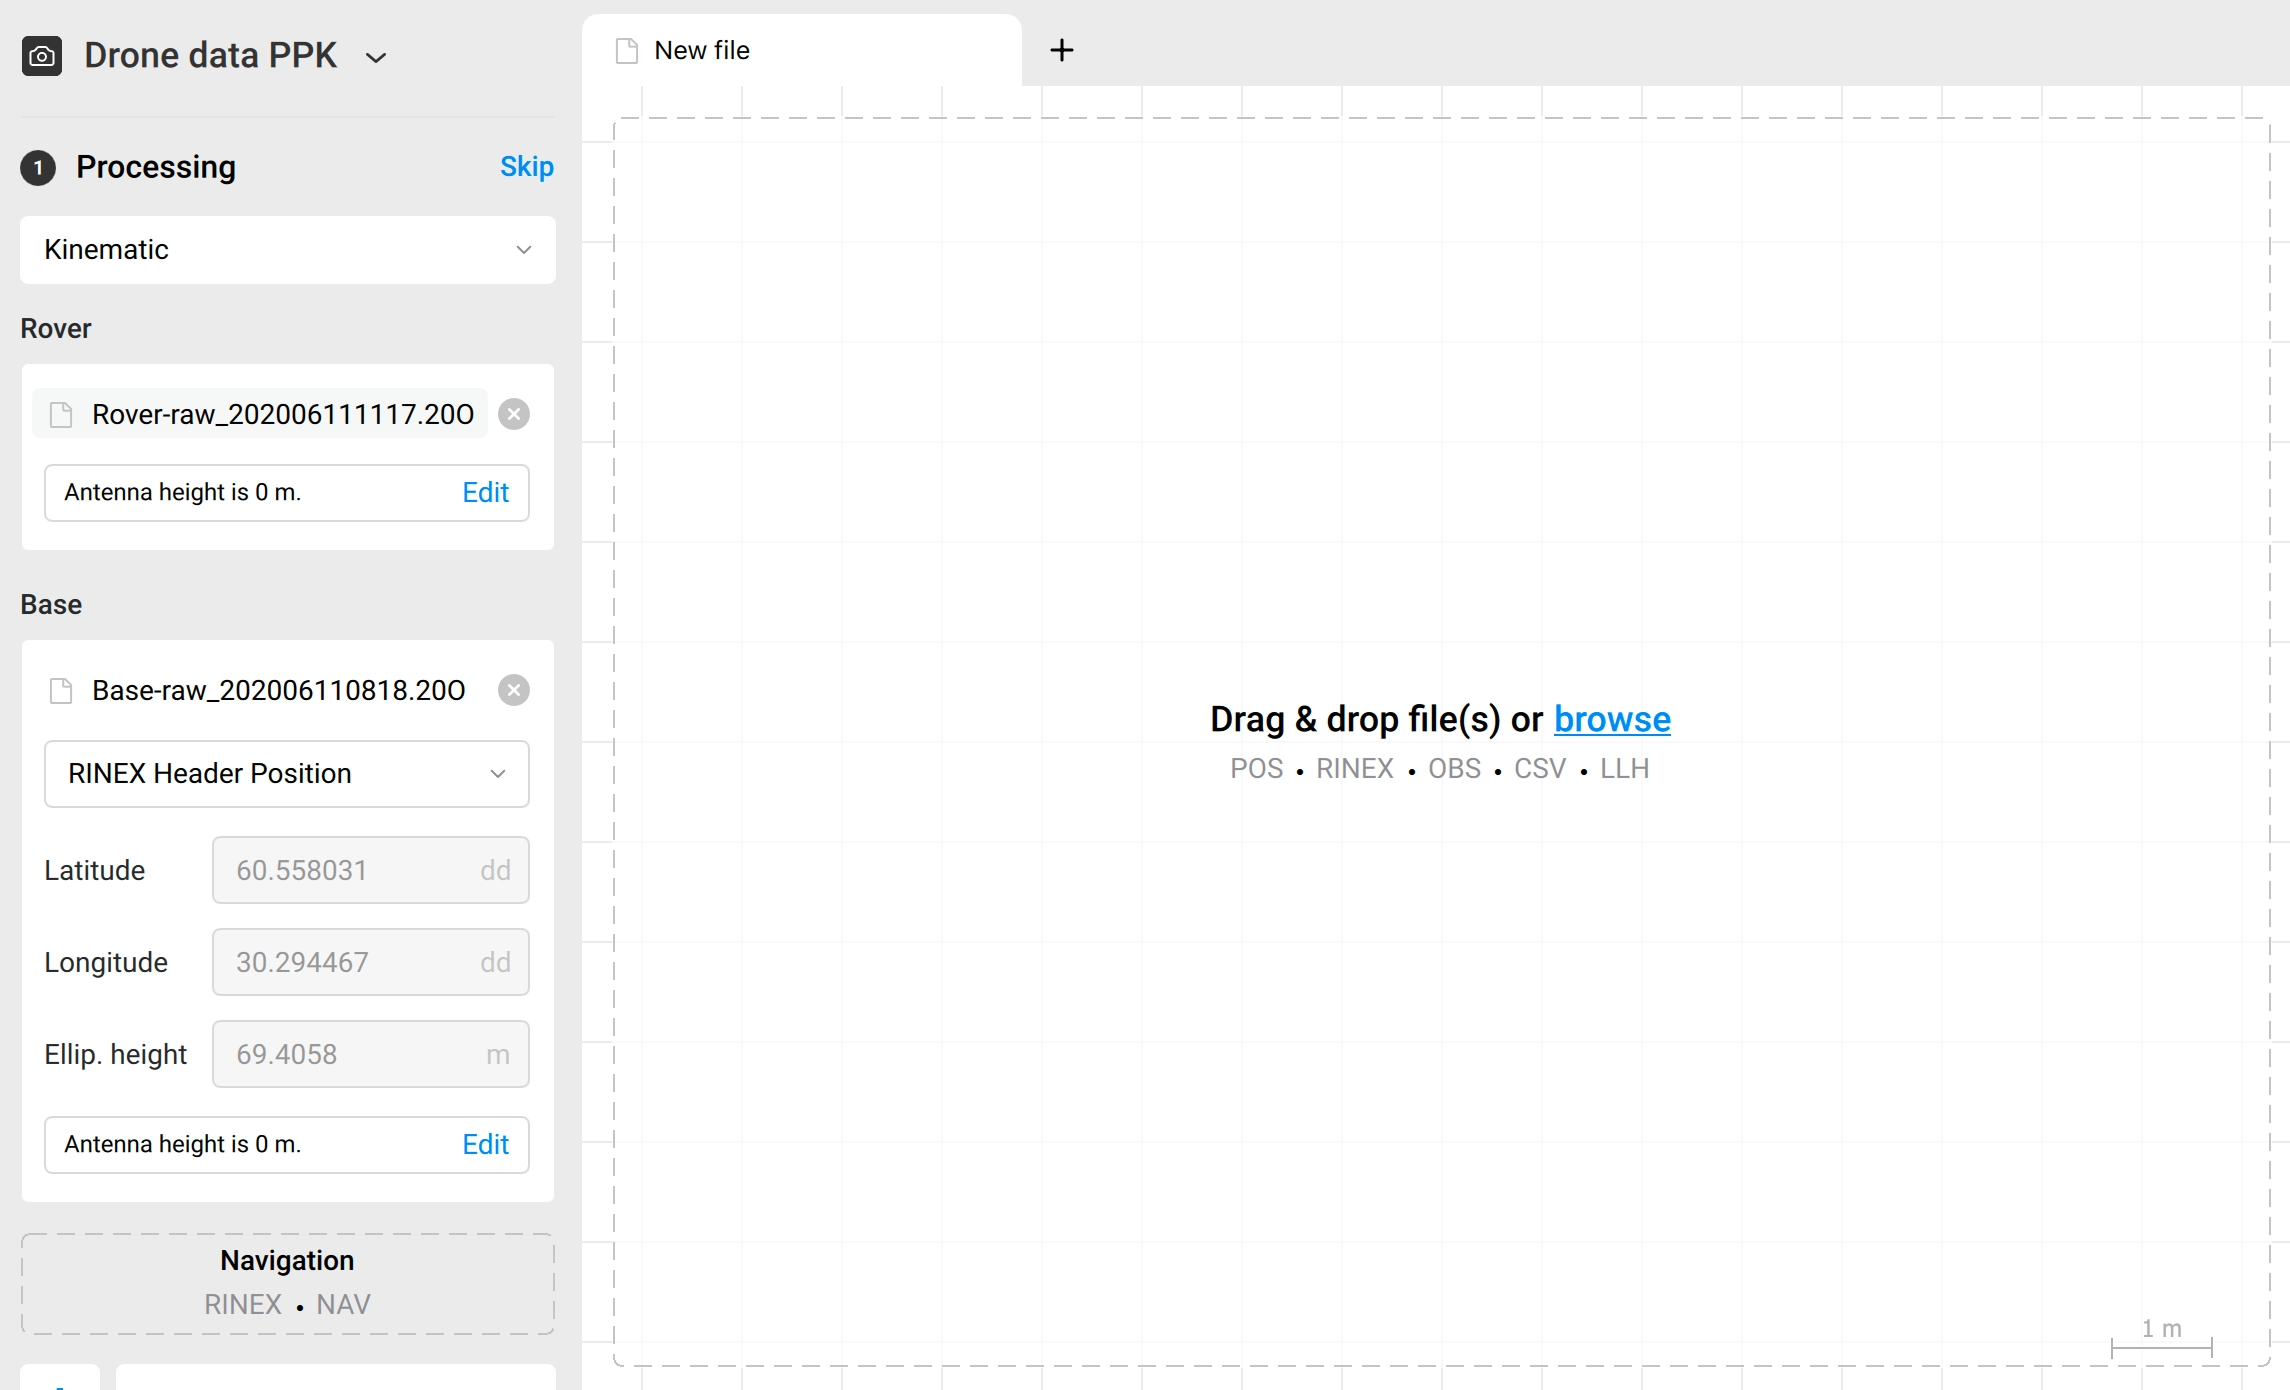
Task: Click the Base-raw file document icon
Action: (61, 690)
